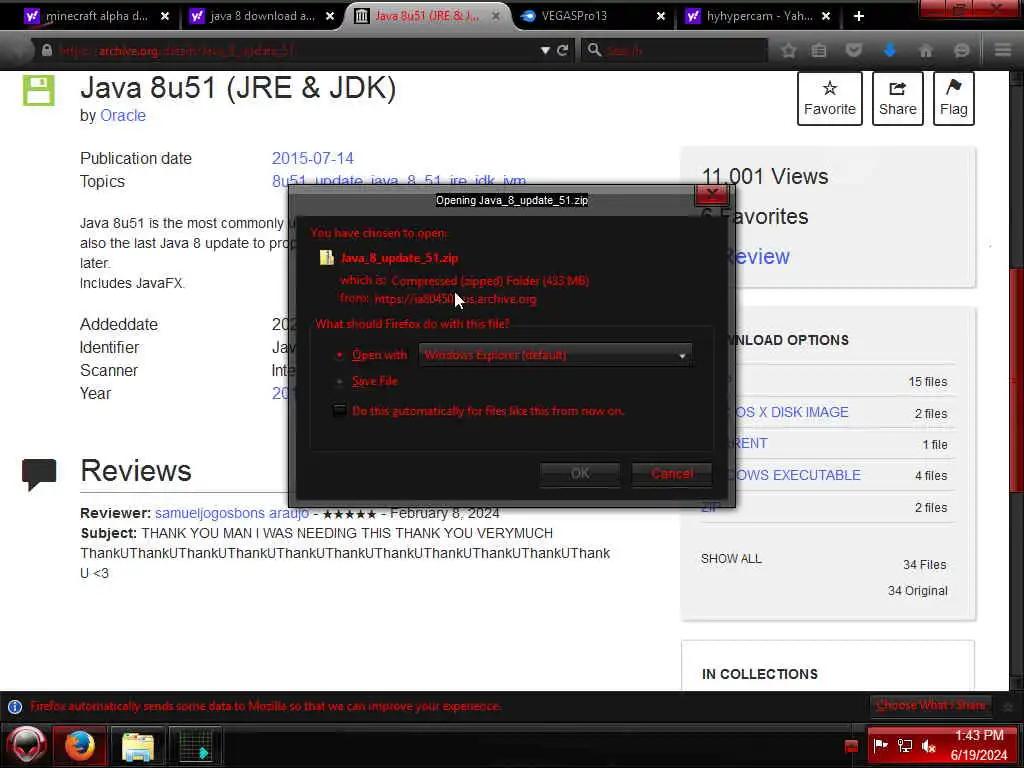
Task: Click the '34 Original' files text
Action: pyautogui.click(x=918, y=590)
